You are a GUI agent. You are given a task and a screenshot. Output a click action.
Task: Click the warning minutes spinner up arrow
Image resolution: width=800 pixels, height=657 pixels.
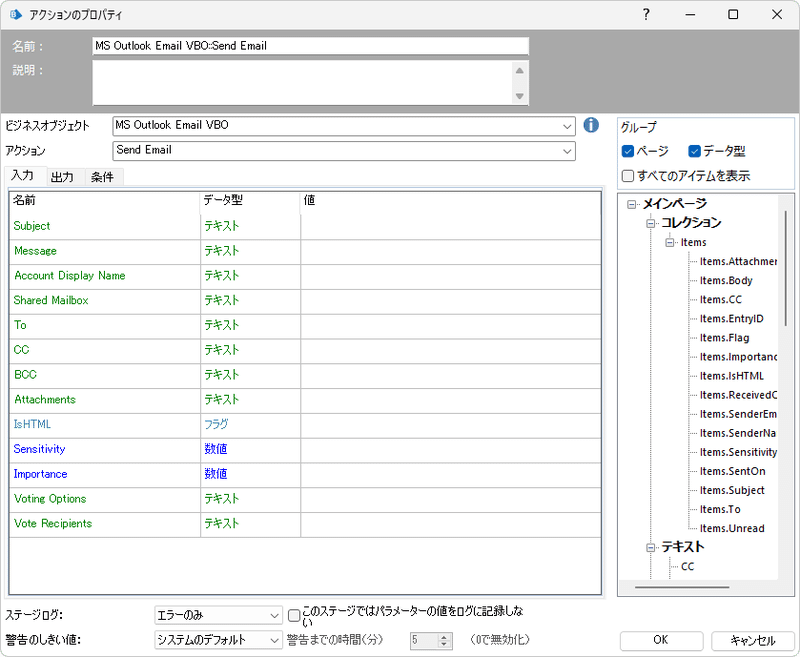coord(444,637)
